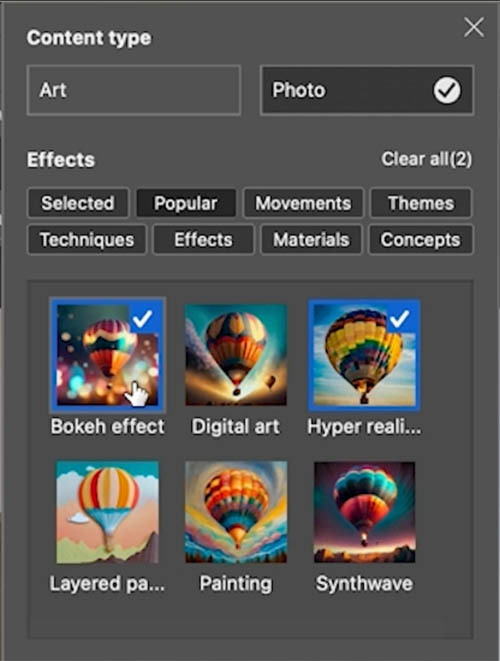
Task: Switch to the Selected effects tab
Action: tap(78, 203)
